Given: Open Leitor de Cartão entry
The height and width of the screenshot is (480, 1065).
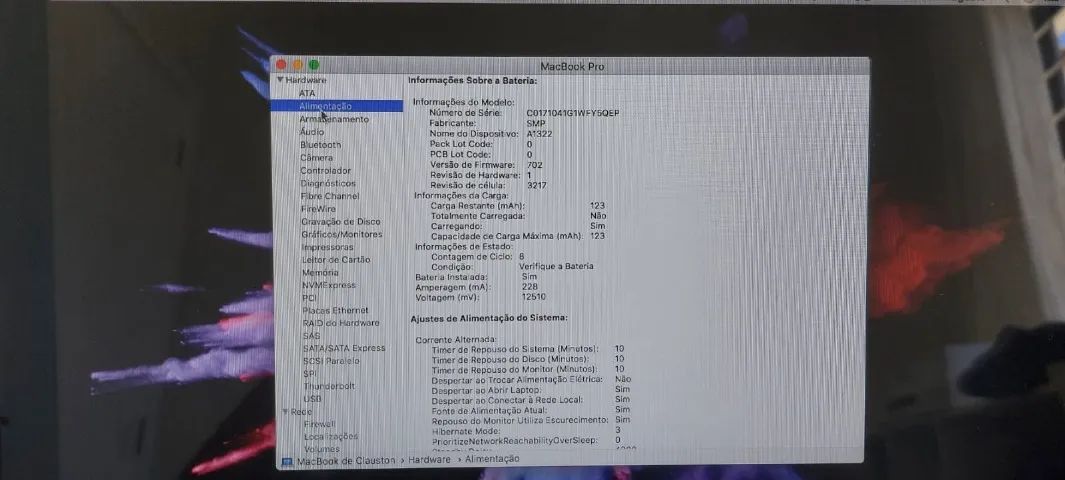Looking at the screenshot, I should (x=336, y=259).
